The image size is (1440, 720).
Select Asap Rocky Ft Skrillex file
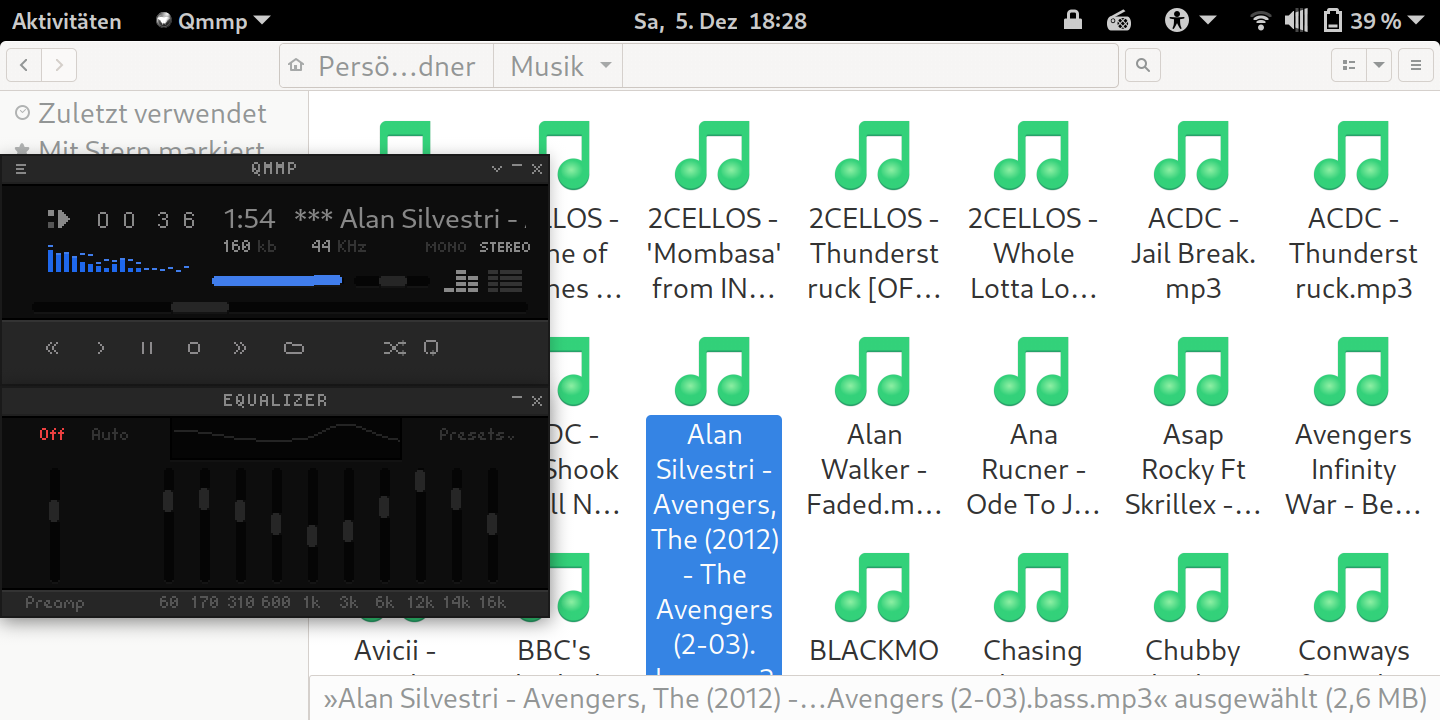(x=1192, y=429)
